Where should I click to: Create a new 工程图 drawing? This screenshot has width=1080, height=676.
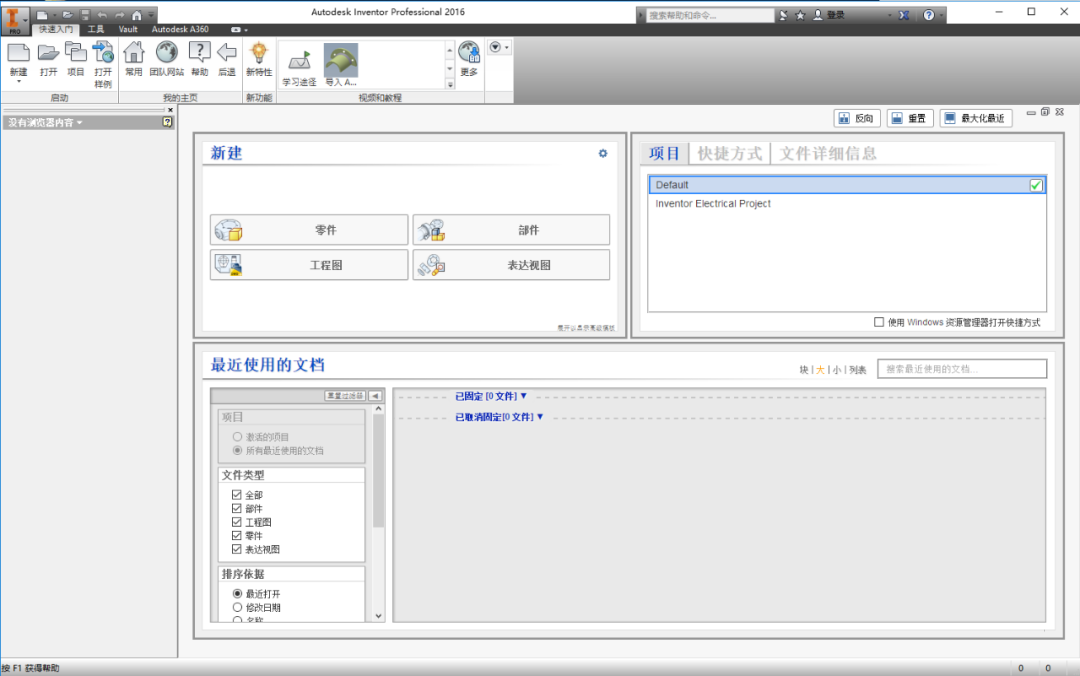(x=309, y=265)
